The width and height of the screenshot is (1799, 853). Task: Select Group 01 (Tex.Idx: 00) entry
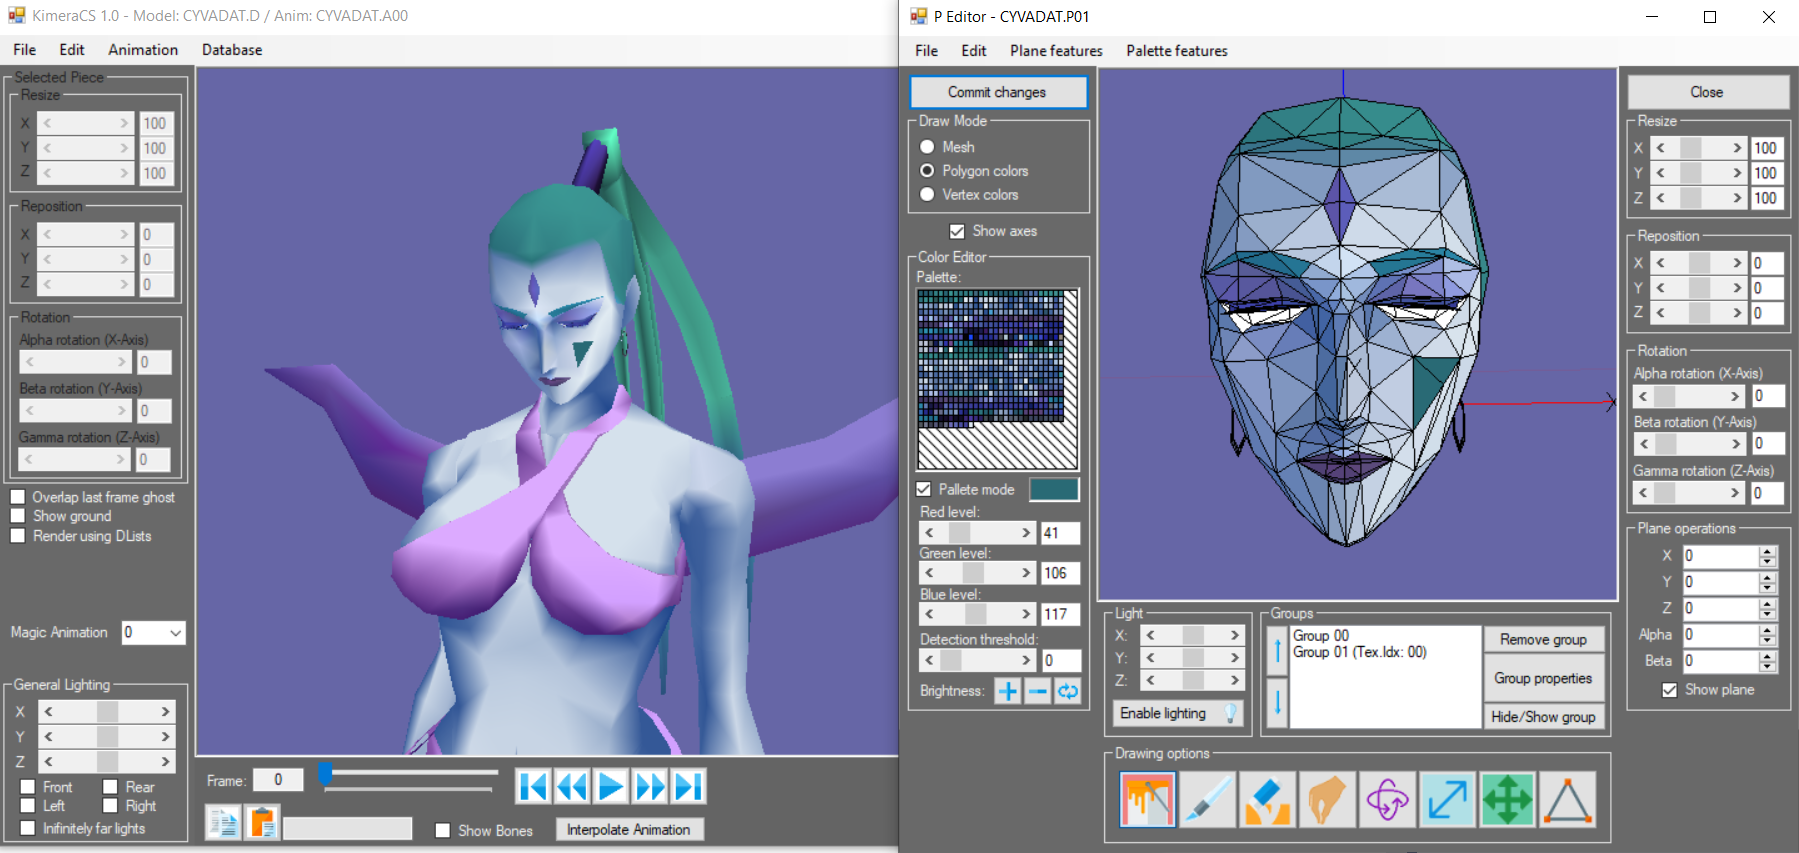pyautogui.click(x=1360, y=652)
